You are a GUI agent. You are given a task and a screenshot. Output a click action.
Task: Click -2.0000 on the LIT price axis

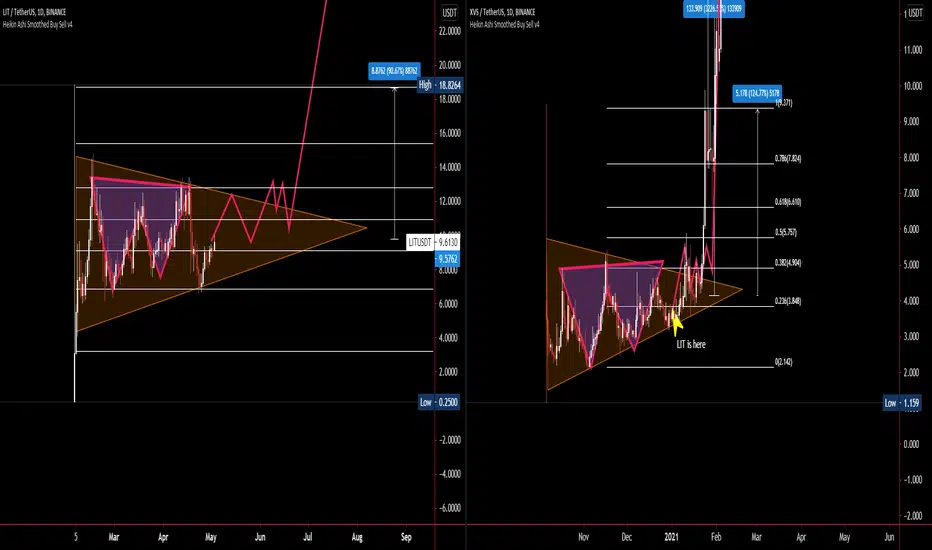(449, 440)
